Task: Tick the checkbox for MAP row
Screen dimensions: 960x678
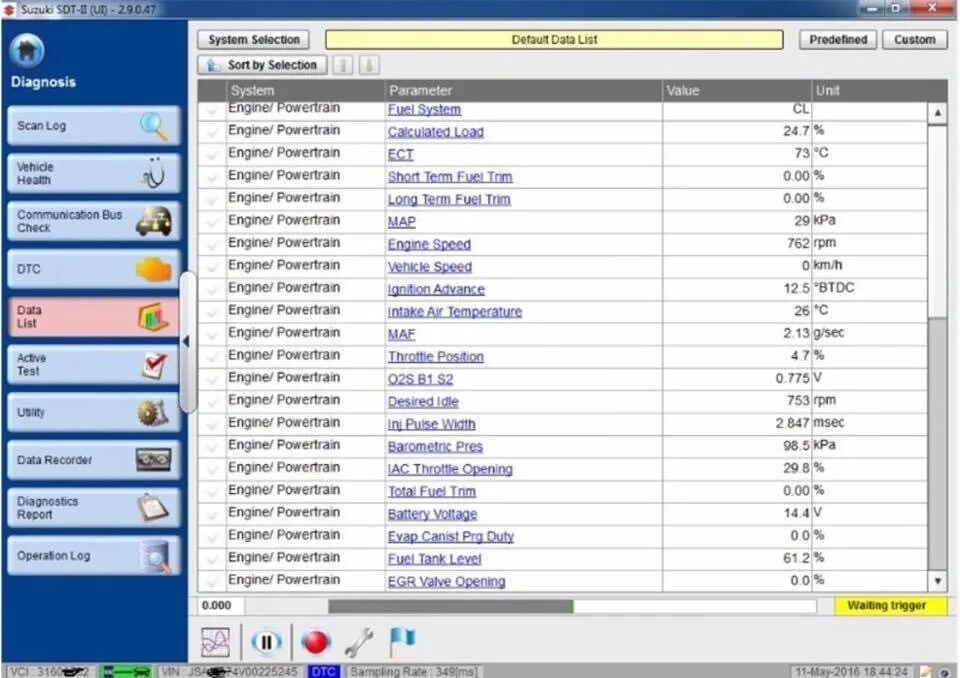Action: point(212,222)
